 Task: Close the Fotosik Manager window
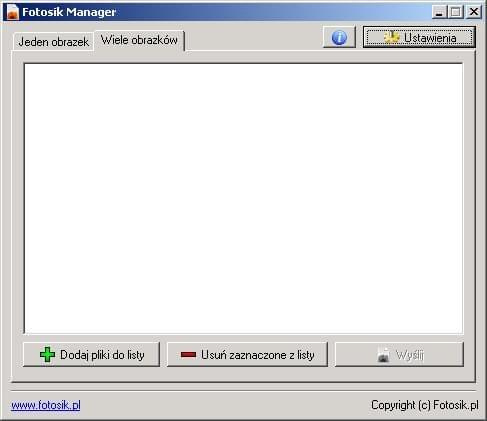(474, 12)
